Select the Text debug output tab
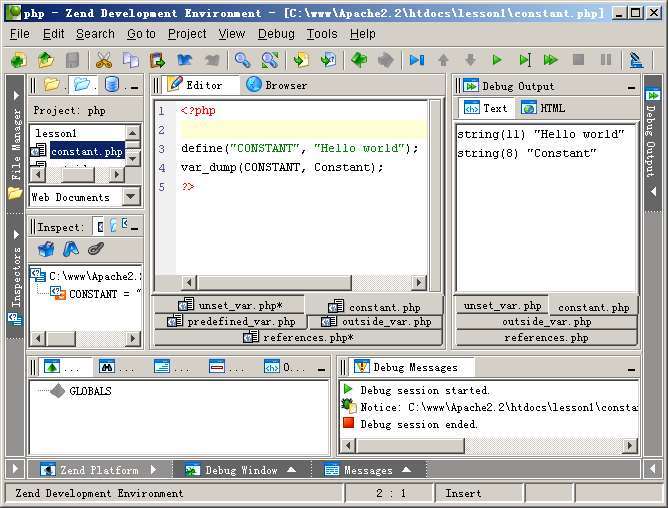The width and height of the screenshot is (668, 508). (486, 108)
